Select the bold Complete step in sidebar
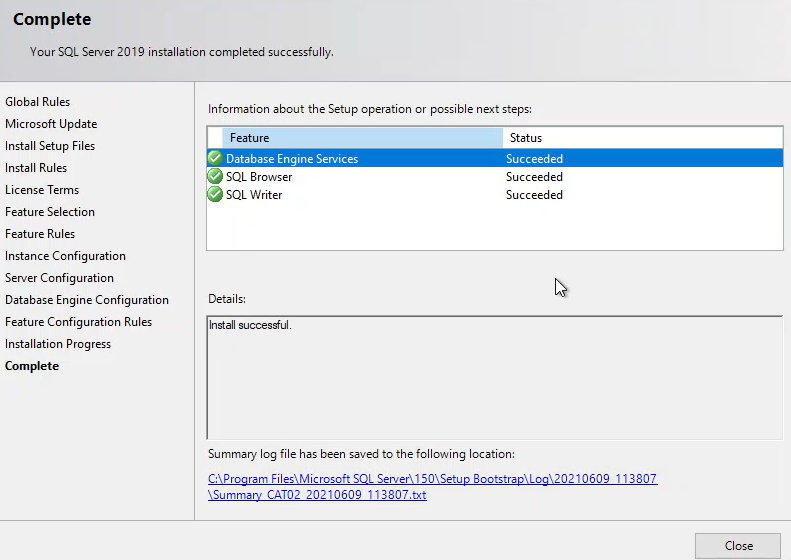 coord(32,366)
